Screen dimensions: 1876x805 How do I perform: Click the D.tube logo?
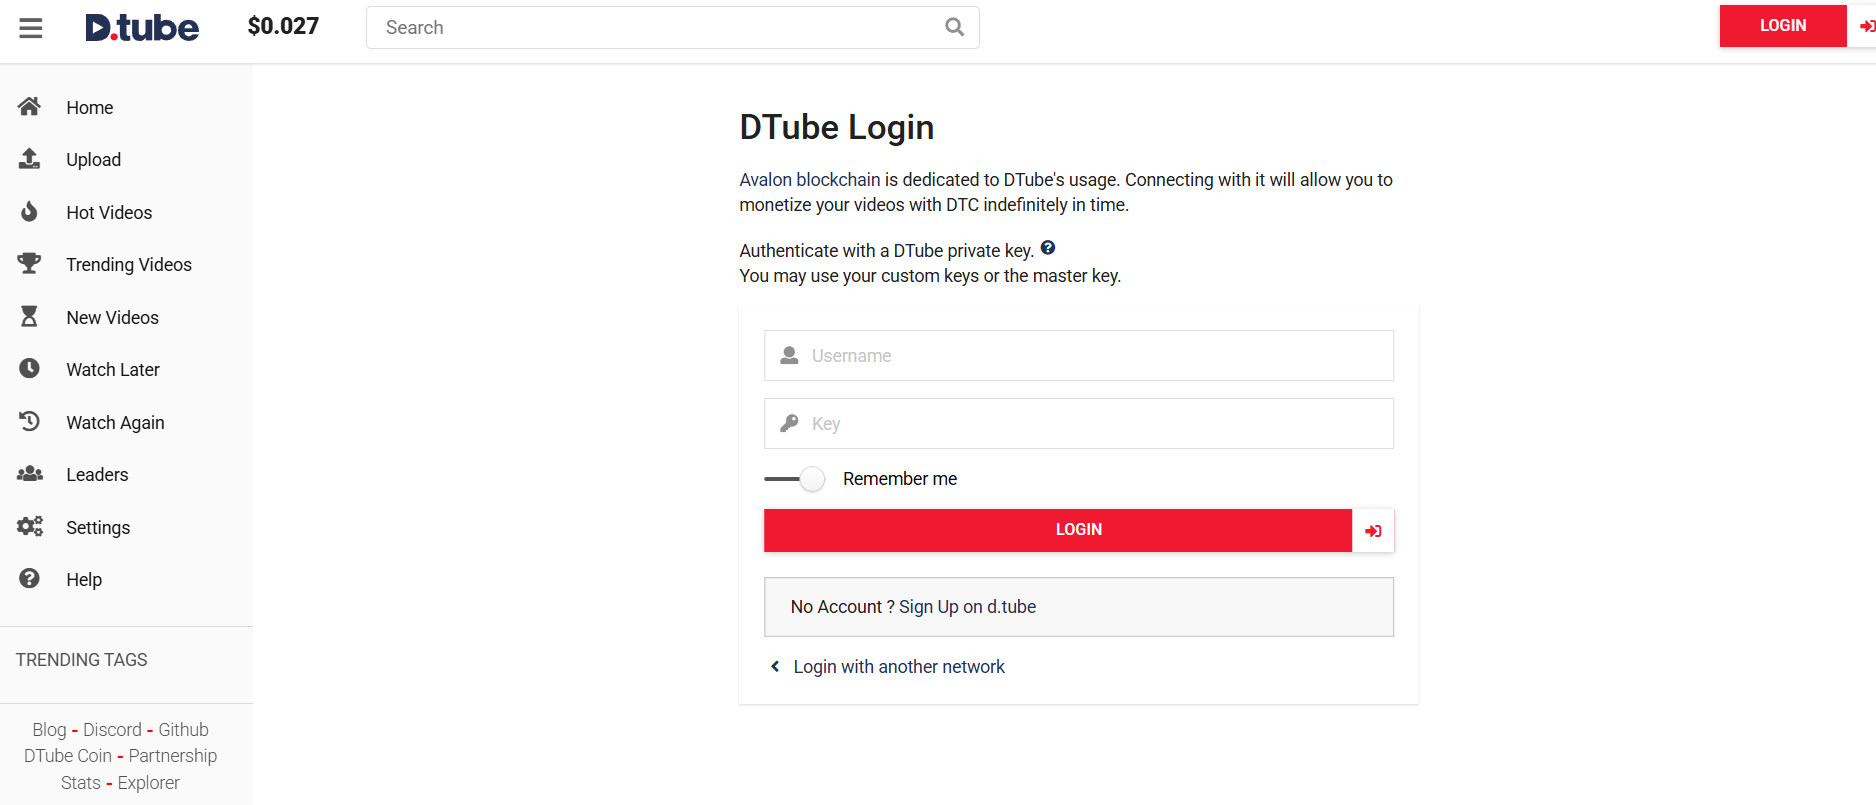[142, 27]
